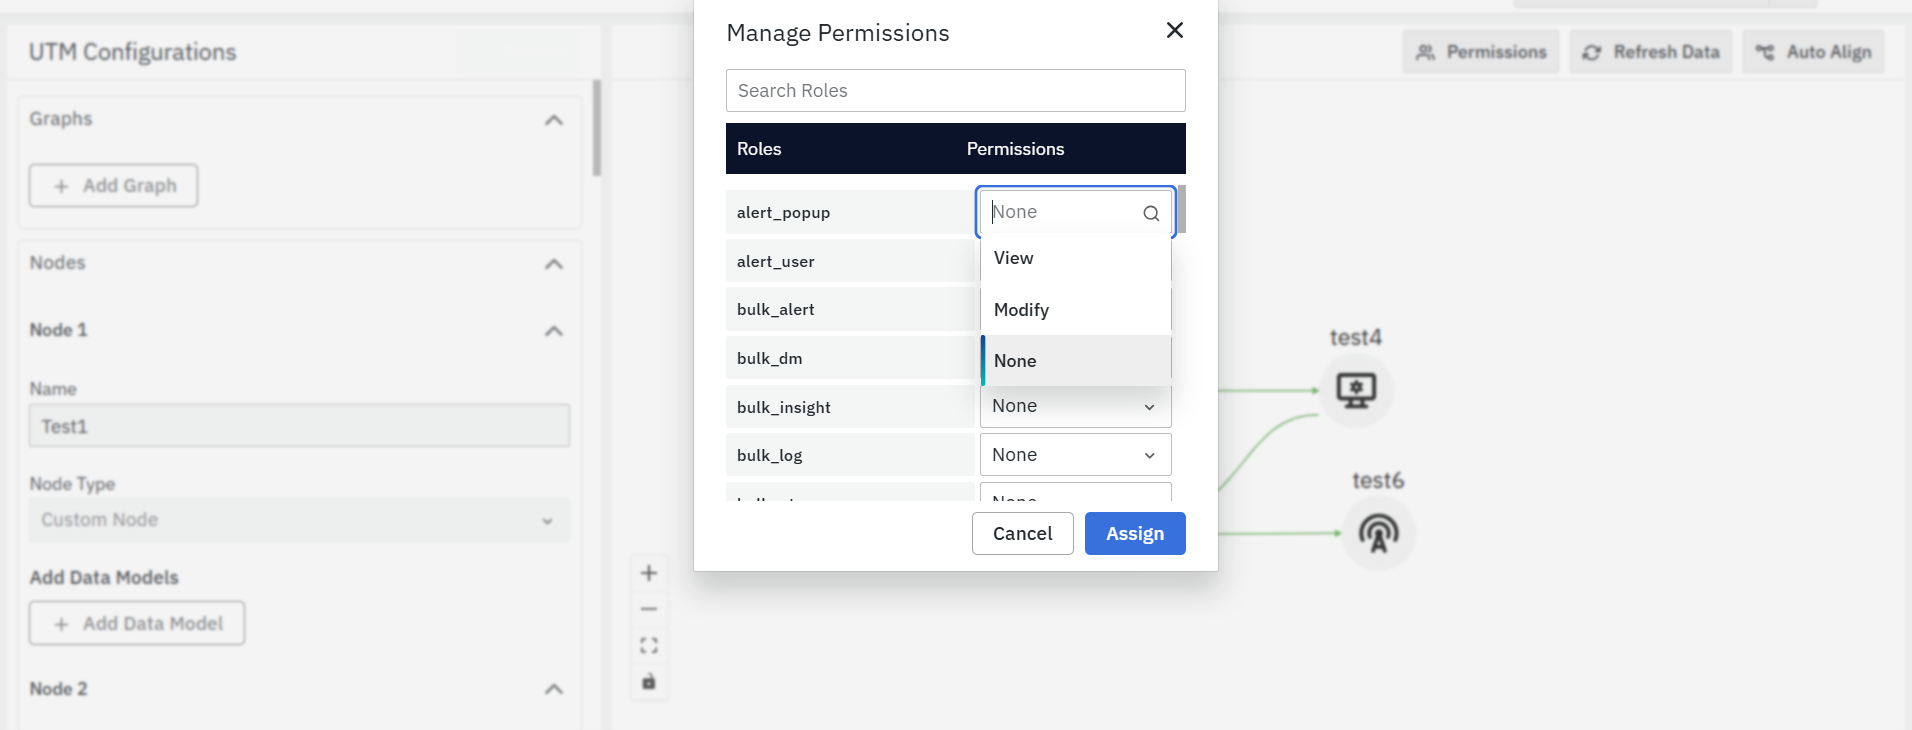Collapse the Node 1 section
Screen dimensions: 1912x730
553,331
